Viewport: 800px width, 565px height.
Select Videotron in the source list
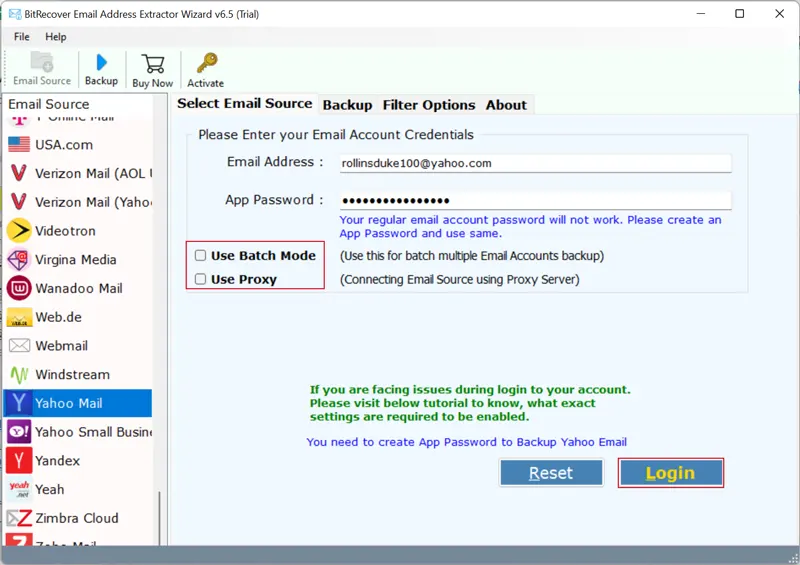coord(65,231)
